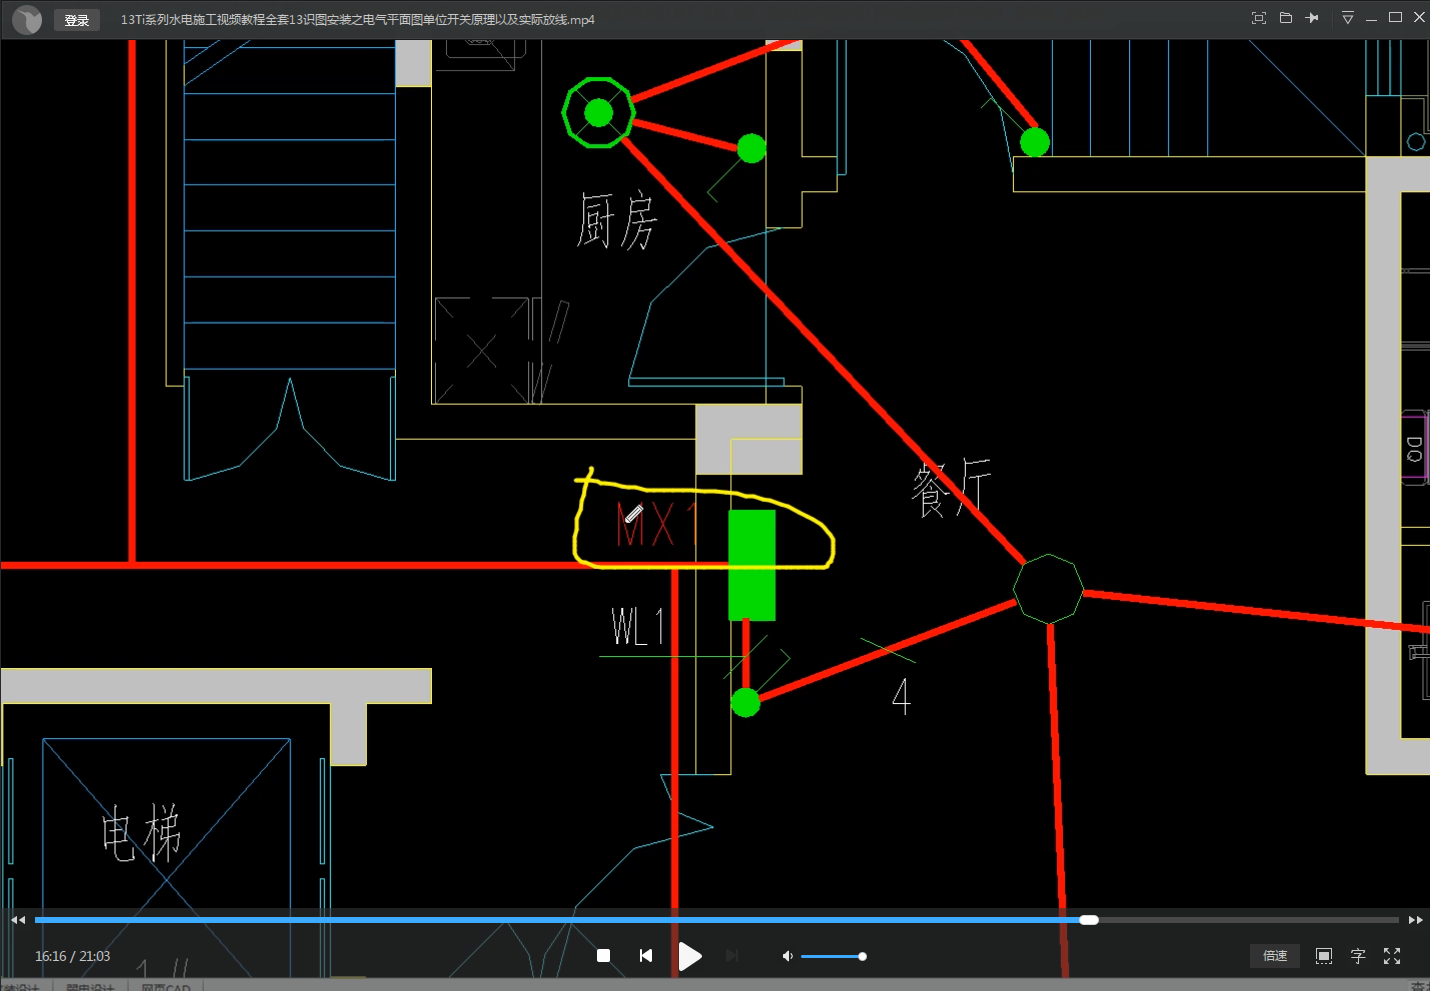Click the 登录 login button
Screen dimensions: 1430x991
77,20
